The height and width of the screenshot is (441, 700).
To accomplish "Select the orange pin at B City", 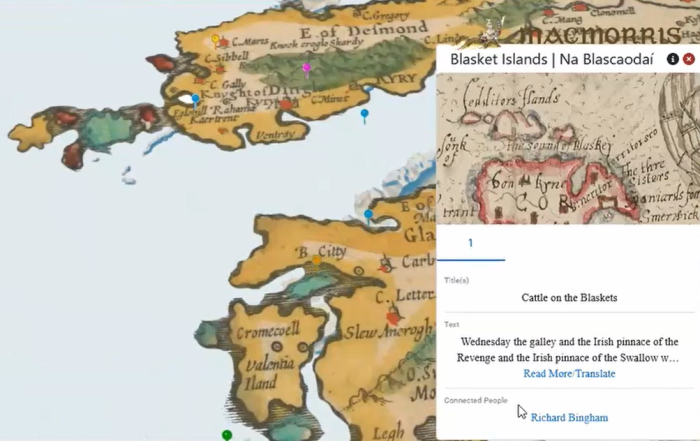I will pyautogui.click(x=317, y=262).
